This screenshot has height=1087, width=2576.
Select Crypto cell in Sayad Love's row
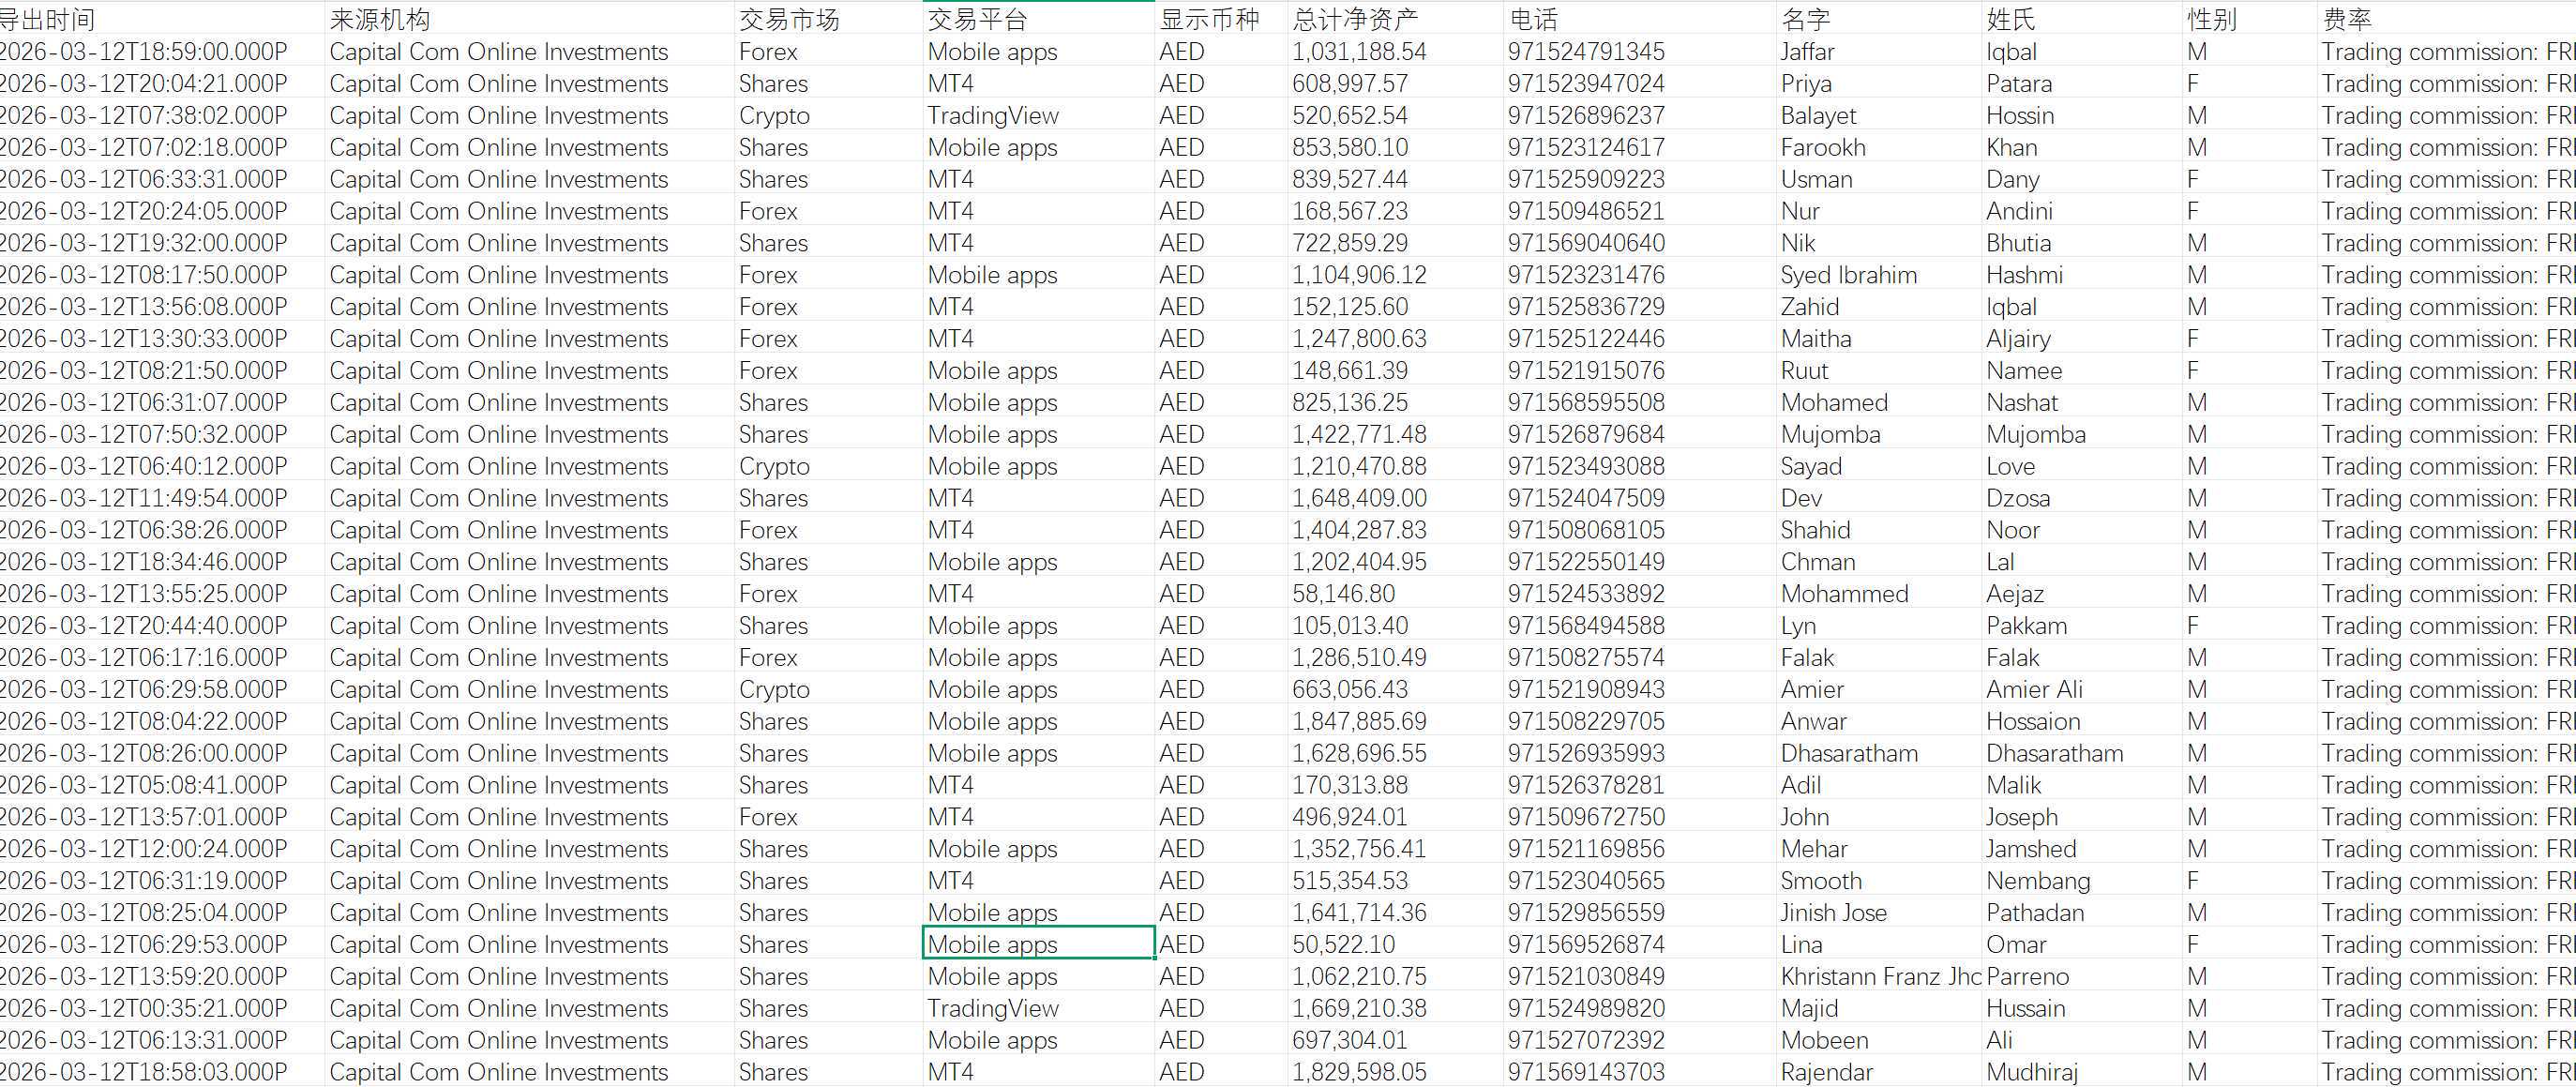tap(828, 467)
